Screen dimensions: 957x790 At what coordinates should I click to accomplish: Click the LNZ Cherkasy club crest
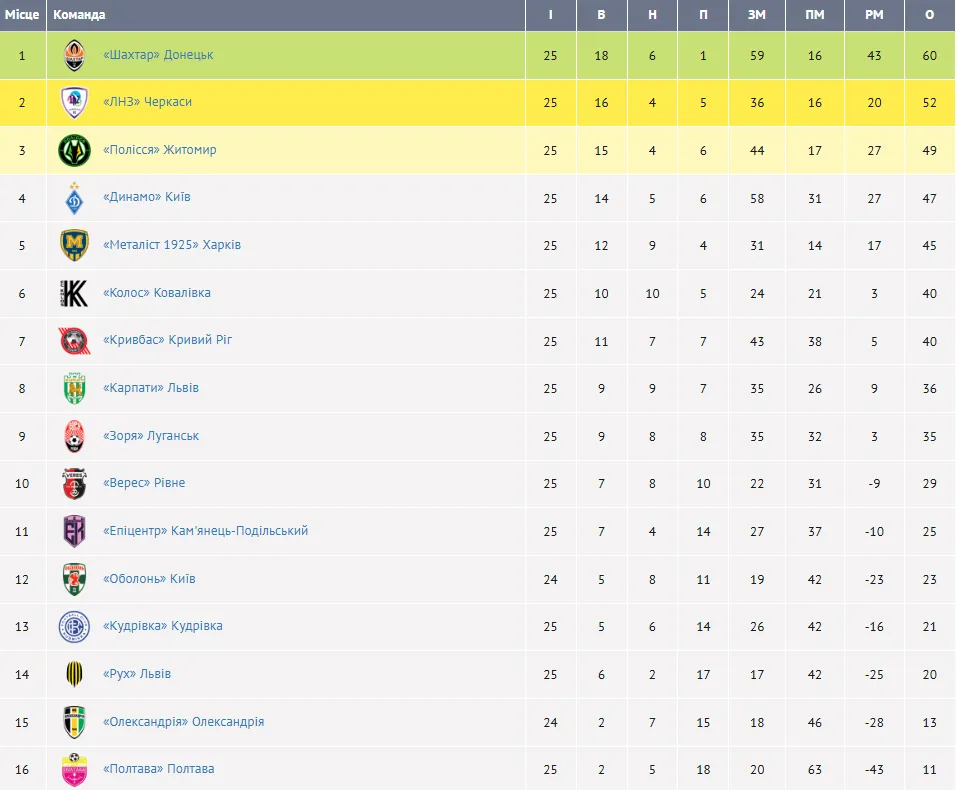[74, 103]
